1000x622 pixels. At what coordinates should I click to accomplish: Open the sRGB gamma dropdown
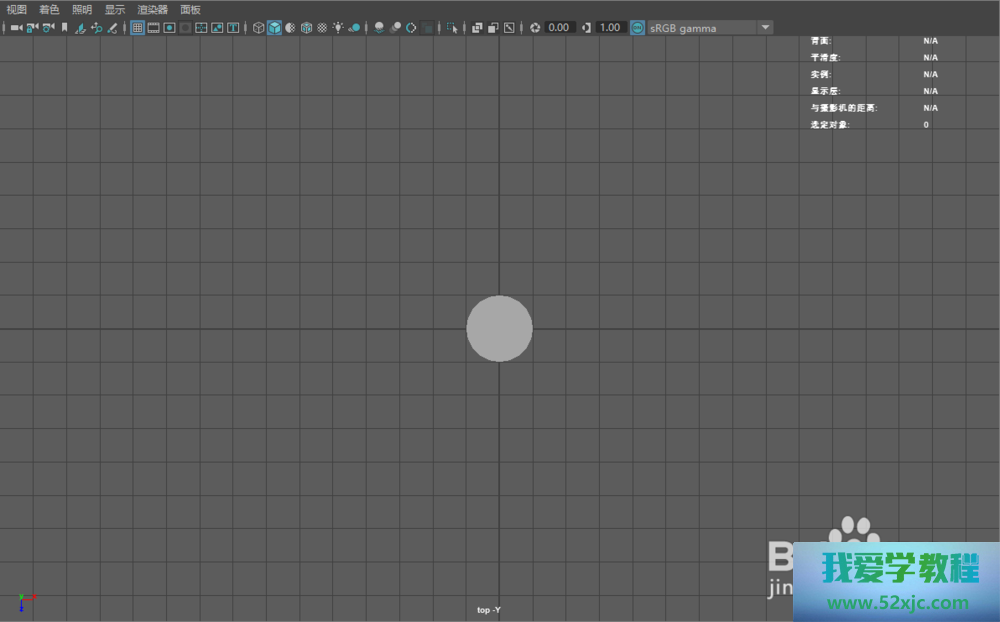[710, 28]
